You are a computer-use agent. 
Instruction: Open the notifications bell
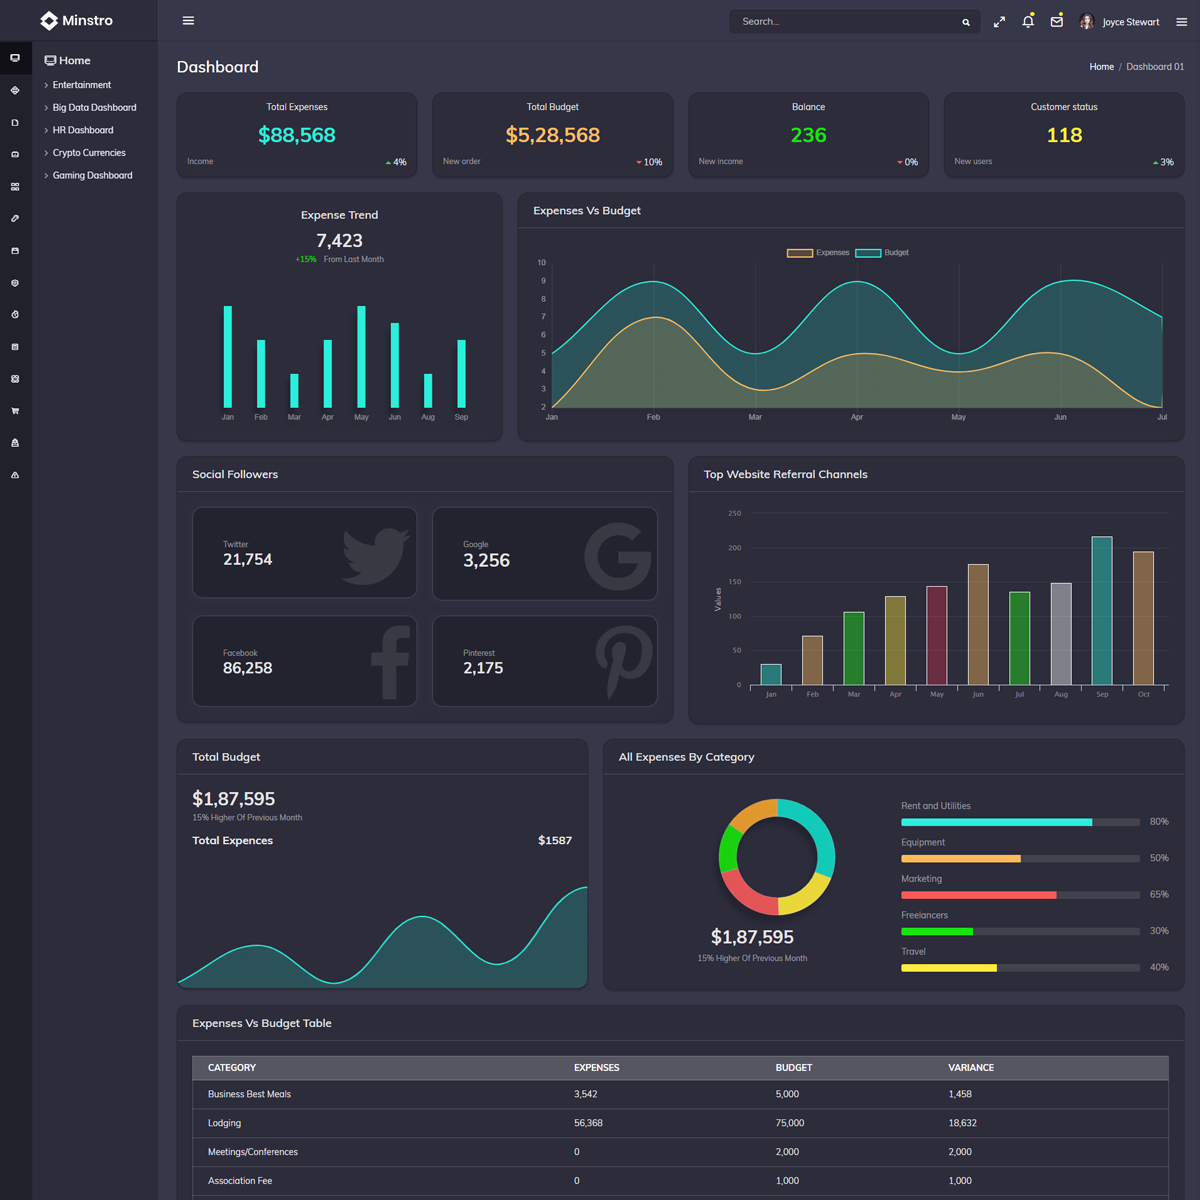pos(1028,21)
